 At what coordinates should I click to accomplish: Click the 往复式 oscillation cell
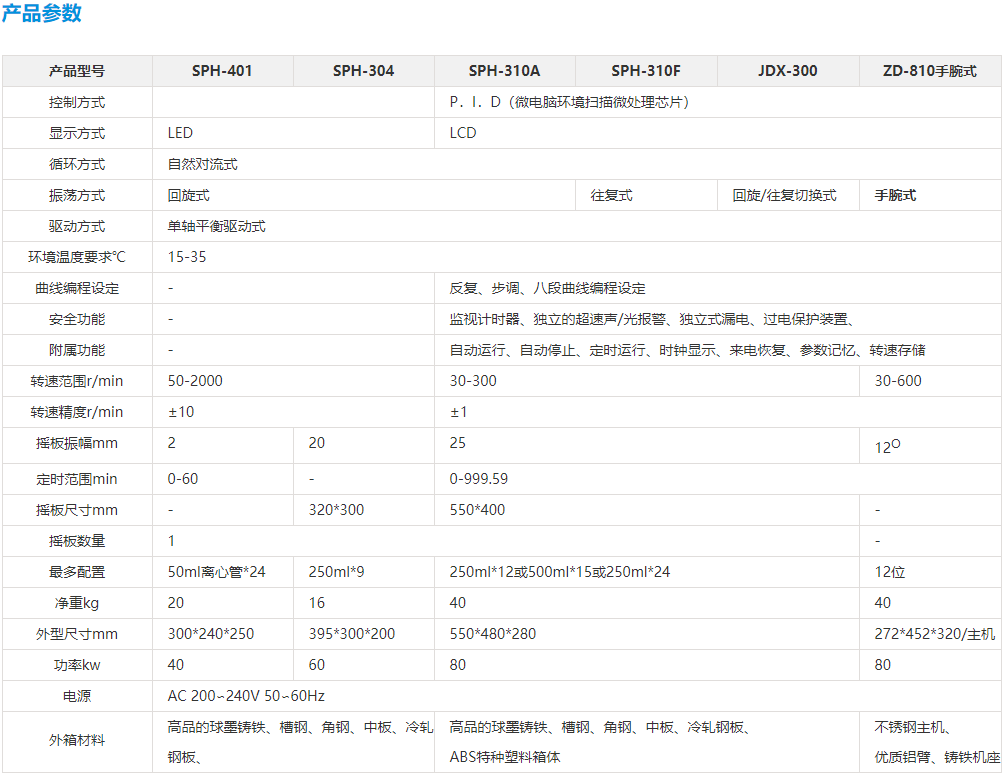(x=646, y=195)
